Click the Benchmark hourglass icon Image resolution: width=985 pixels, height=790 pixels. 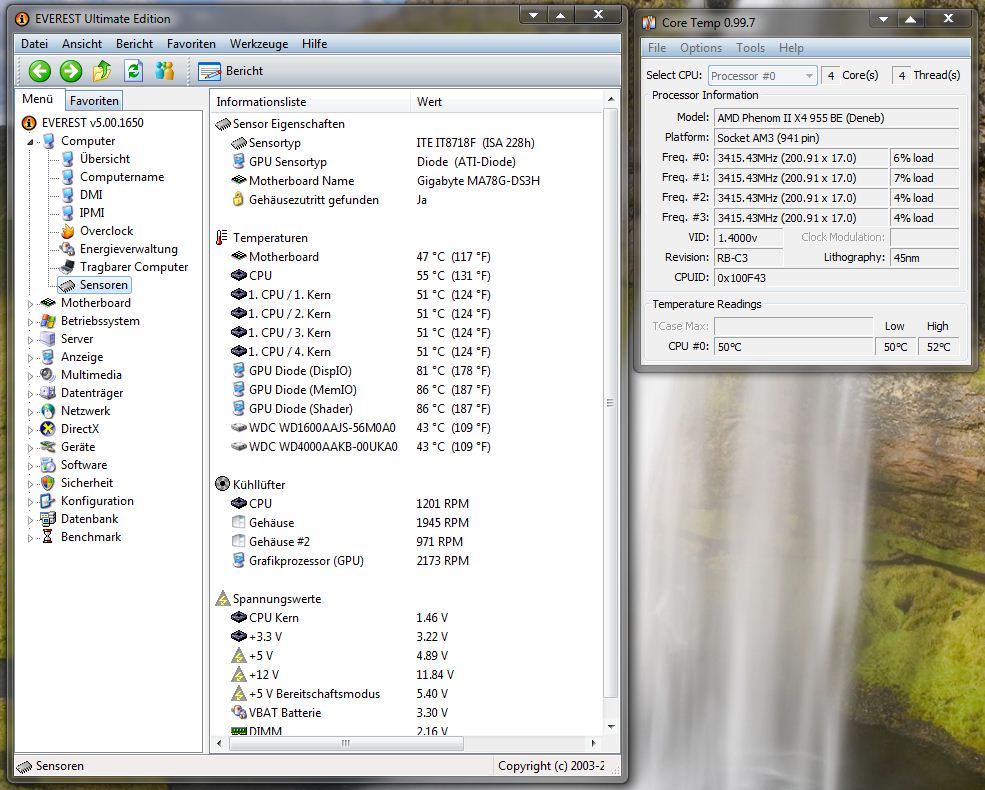tap(48, 537)
